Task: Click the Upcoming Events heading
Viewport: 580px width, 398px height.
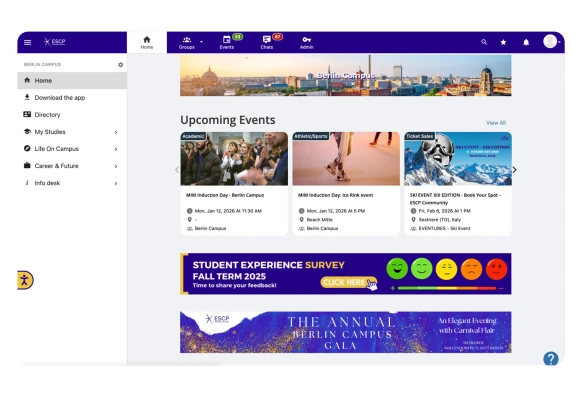Action: tap(228, 120)
